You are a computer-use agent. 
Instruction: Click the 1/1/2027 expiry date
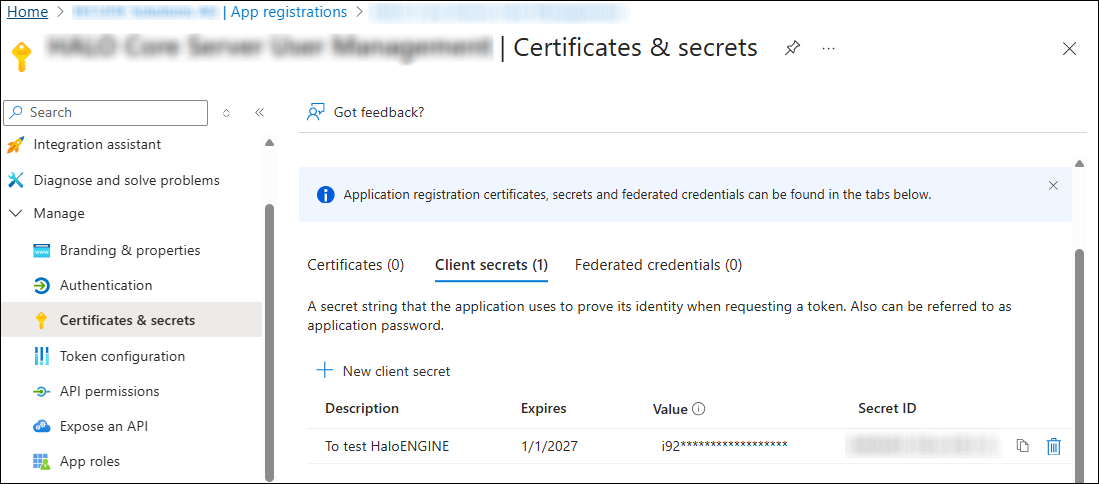tap(550, 446)
